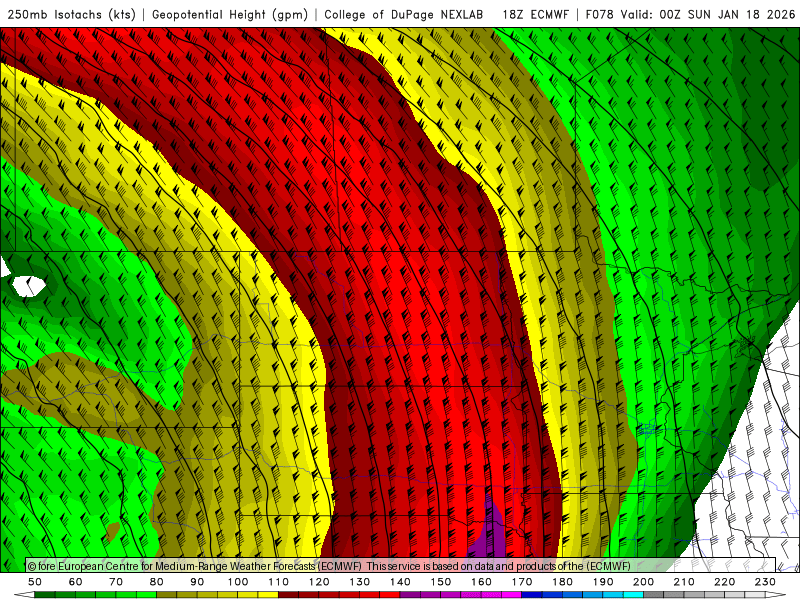The height and width of the screenshot is (600, 800).
Task: Click the legend value 80
Action: (x=156, y=582)
